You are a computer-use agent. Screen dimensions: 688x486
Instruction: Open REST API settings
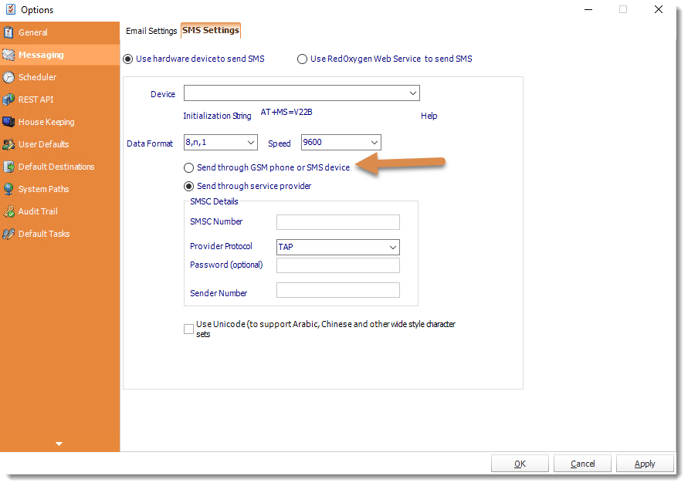point(60,100)
